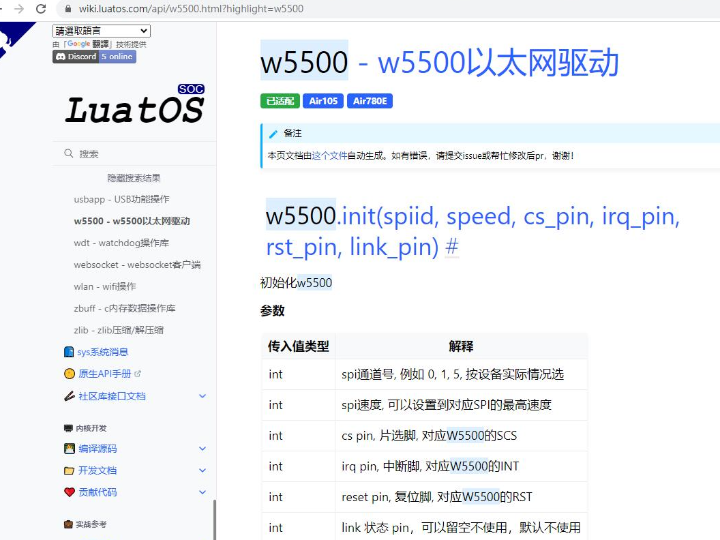The image size is (720, 540).
Task: Click the 原生API手册 orange circle icon
Action: coord(69,374)
